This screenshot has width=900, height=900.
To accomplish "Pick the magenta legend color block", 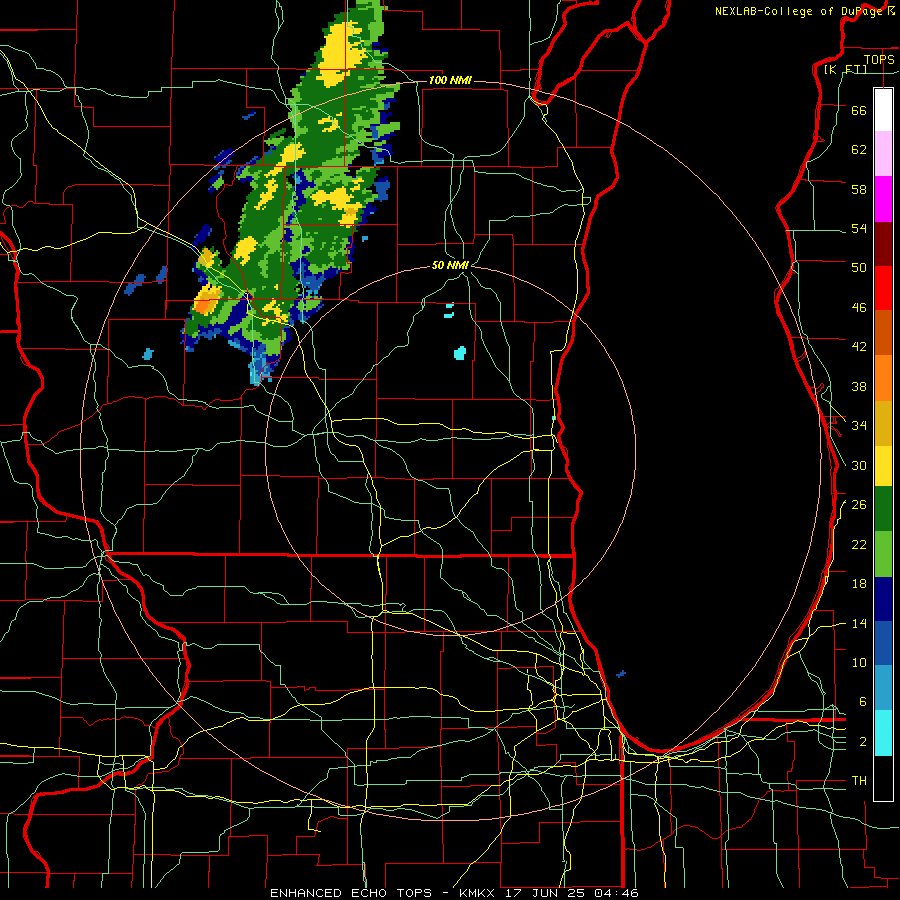I will [883, 199].
